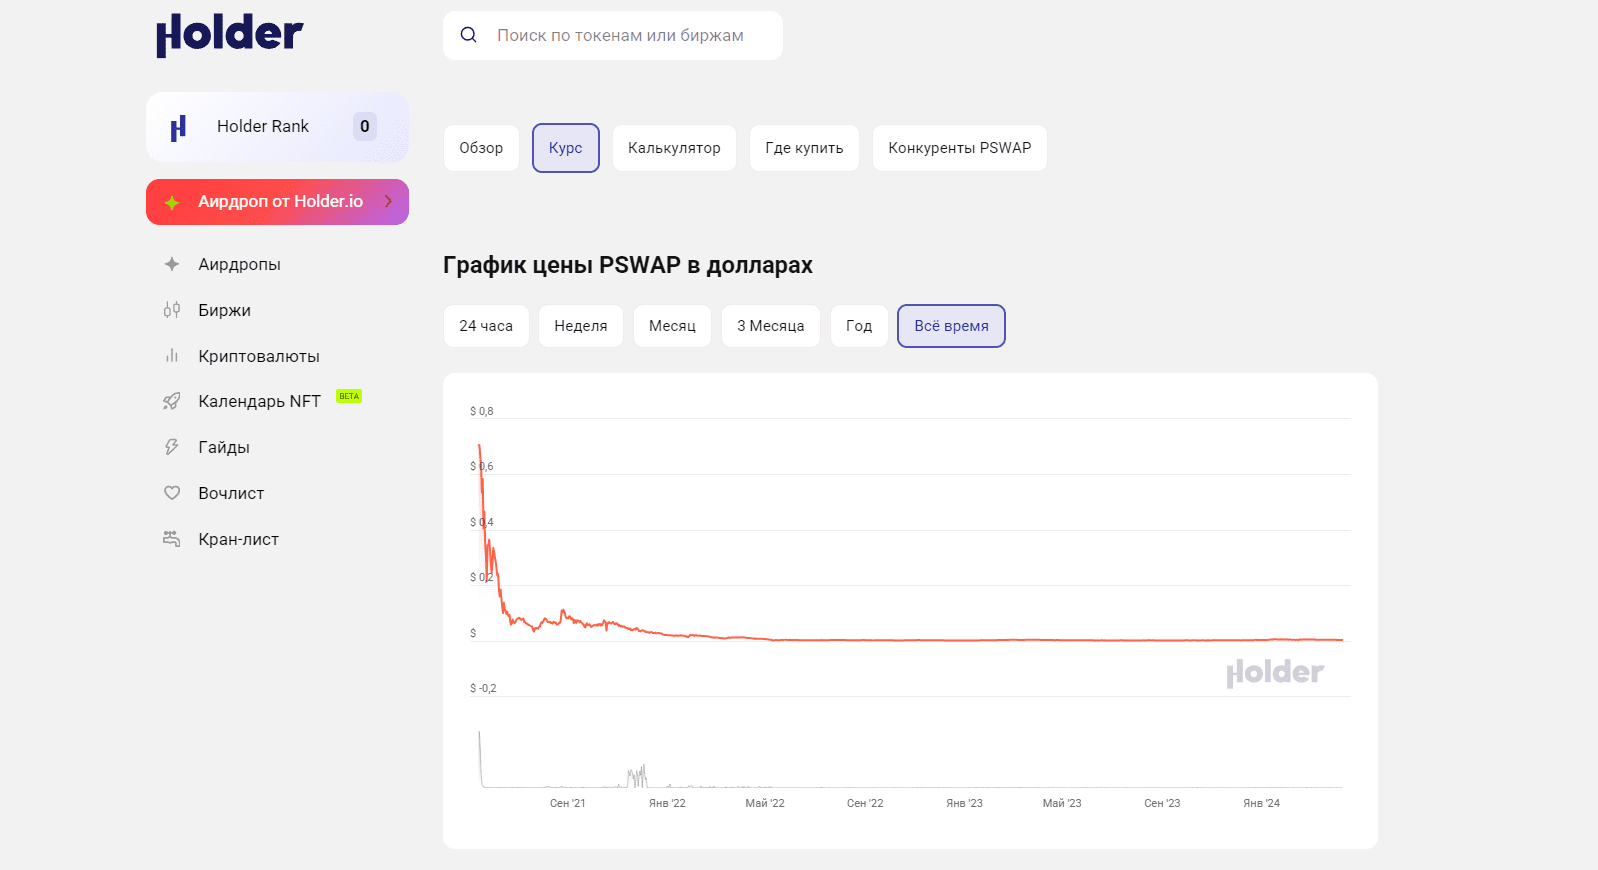
Task: Select the Всё время chart range
Action: (951, 326)
